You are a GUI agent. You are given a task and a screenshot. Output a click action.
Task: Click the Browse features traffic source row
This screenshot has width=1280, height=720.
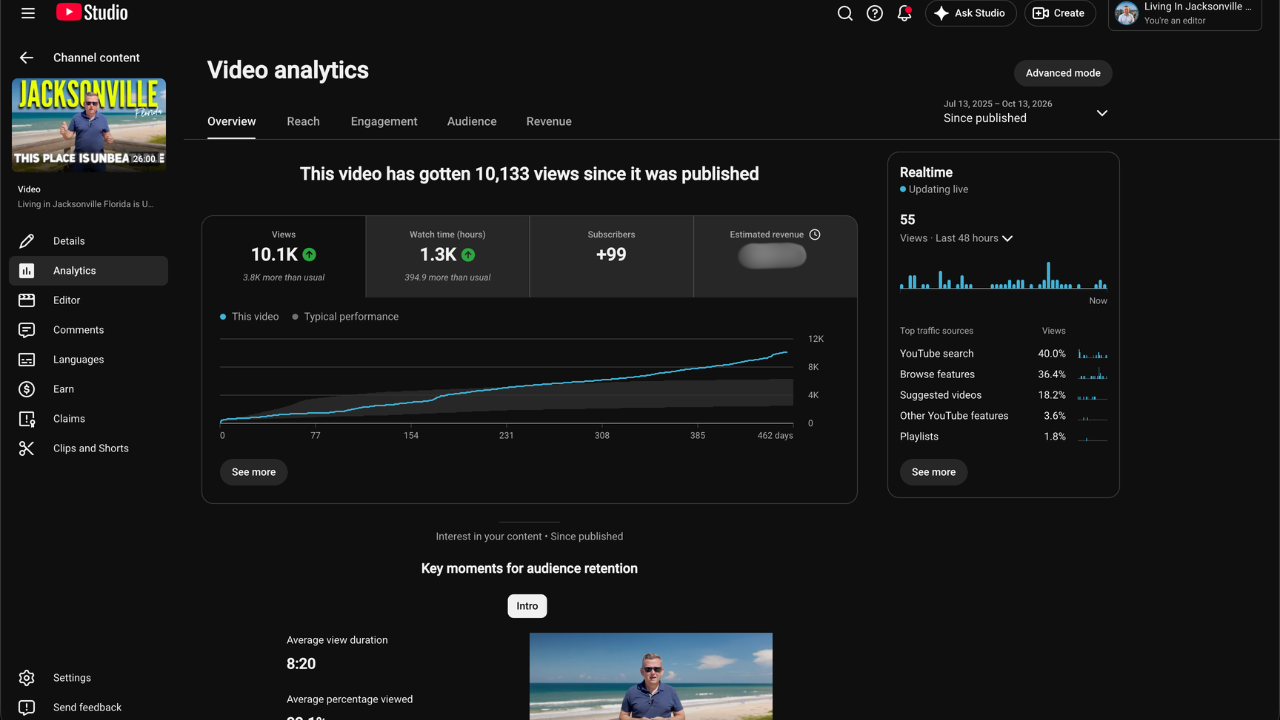coord(1003,375)
